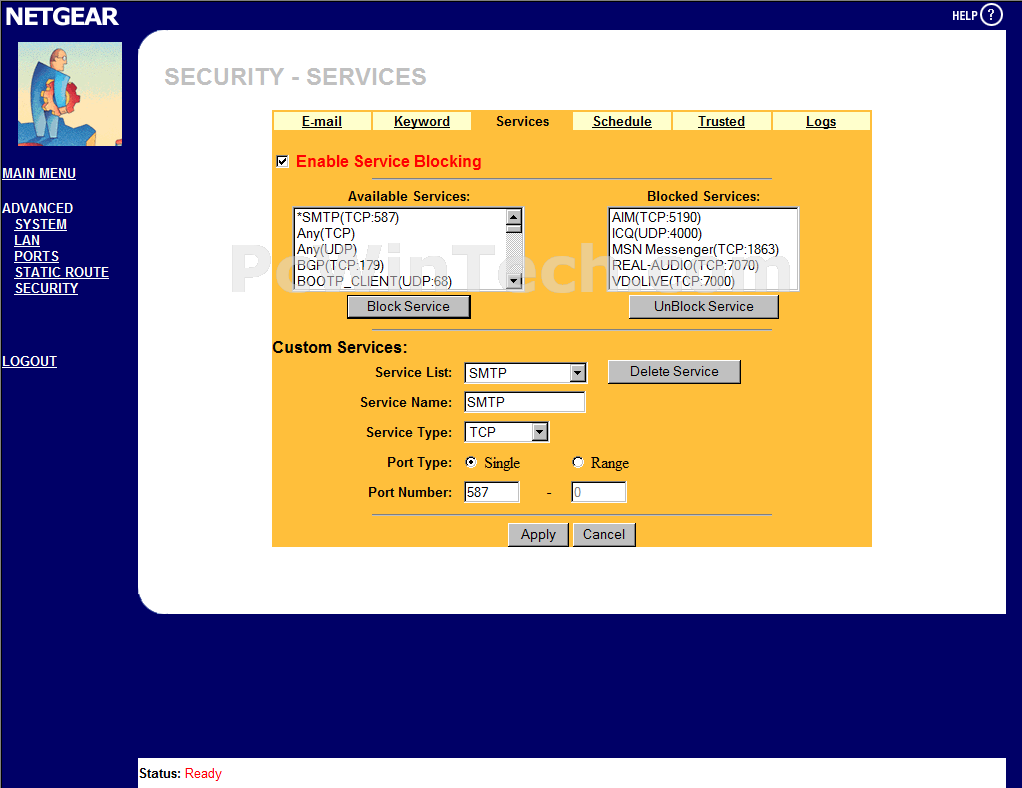Viewport: 1022px width, 788px height.
Task: Select ICQ(UDP:4000) in Blocked Services
Action: pyautogui.click(x=703, y=233)
